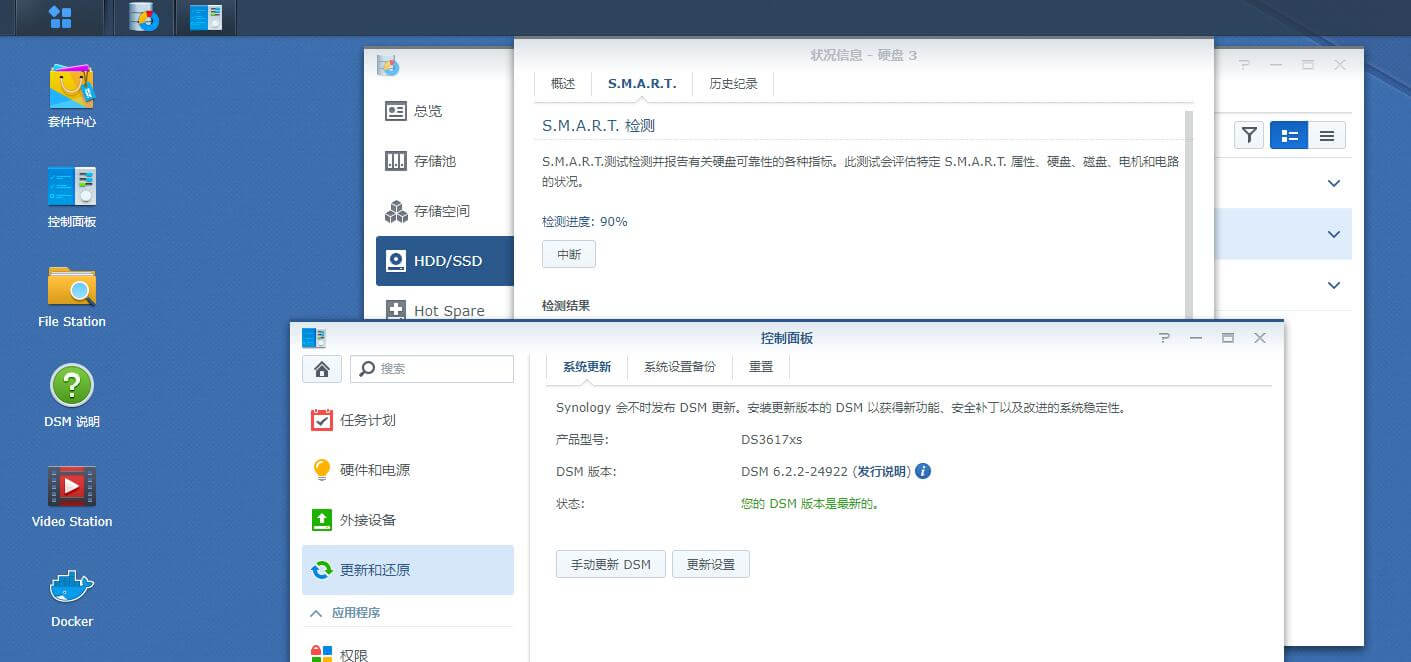Image resolution: width=1411 pixels, height=662 pixels.
Task: Open the drive filter button
Action: pos(1249,135)
